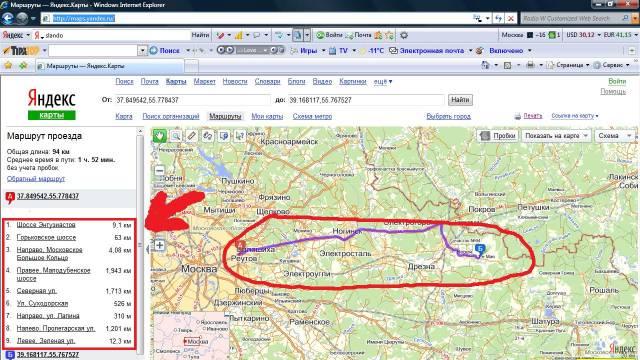Click the Яндекс Карты logo
The width and height of the screenshot is (640, 360).
(51, 104)
